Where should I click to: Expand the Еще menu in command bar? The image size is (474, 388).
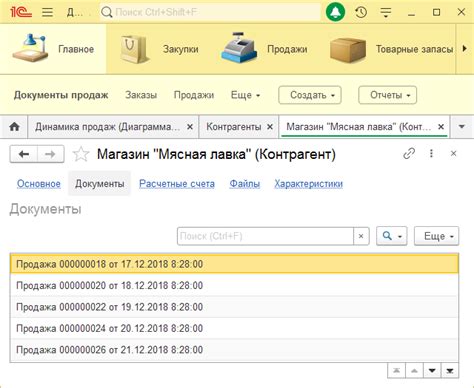245,95
